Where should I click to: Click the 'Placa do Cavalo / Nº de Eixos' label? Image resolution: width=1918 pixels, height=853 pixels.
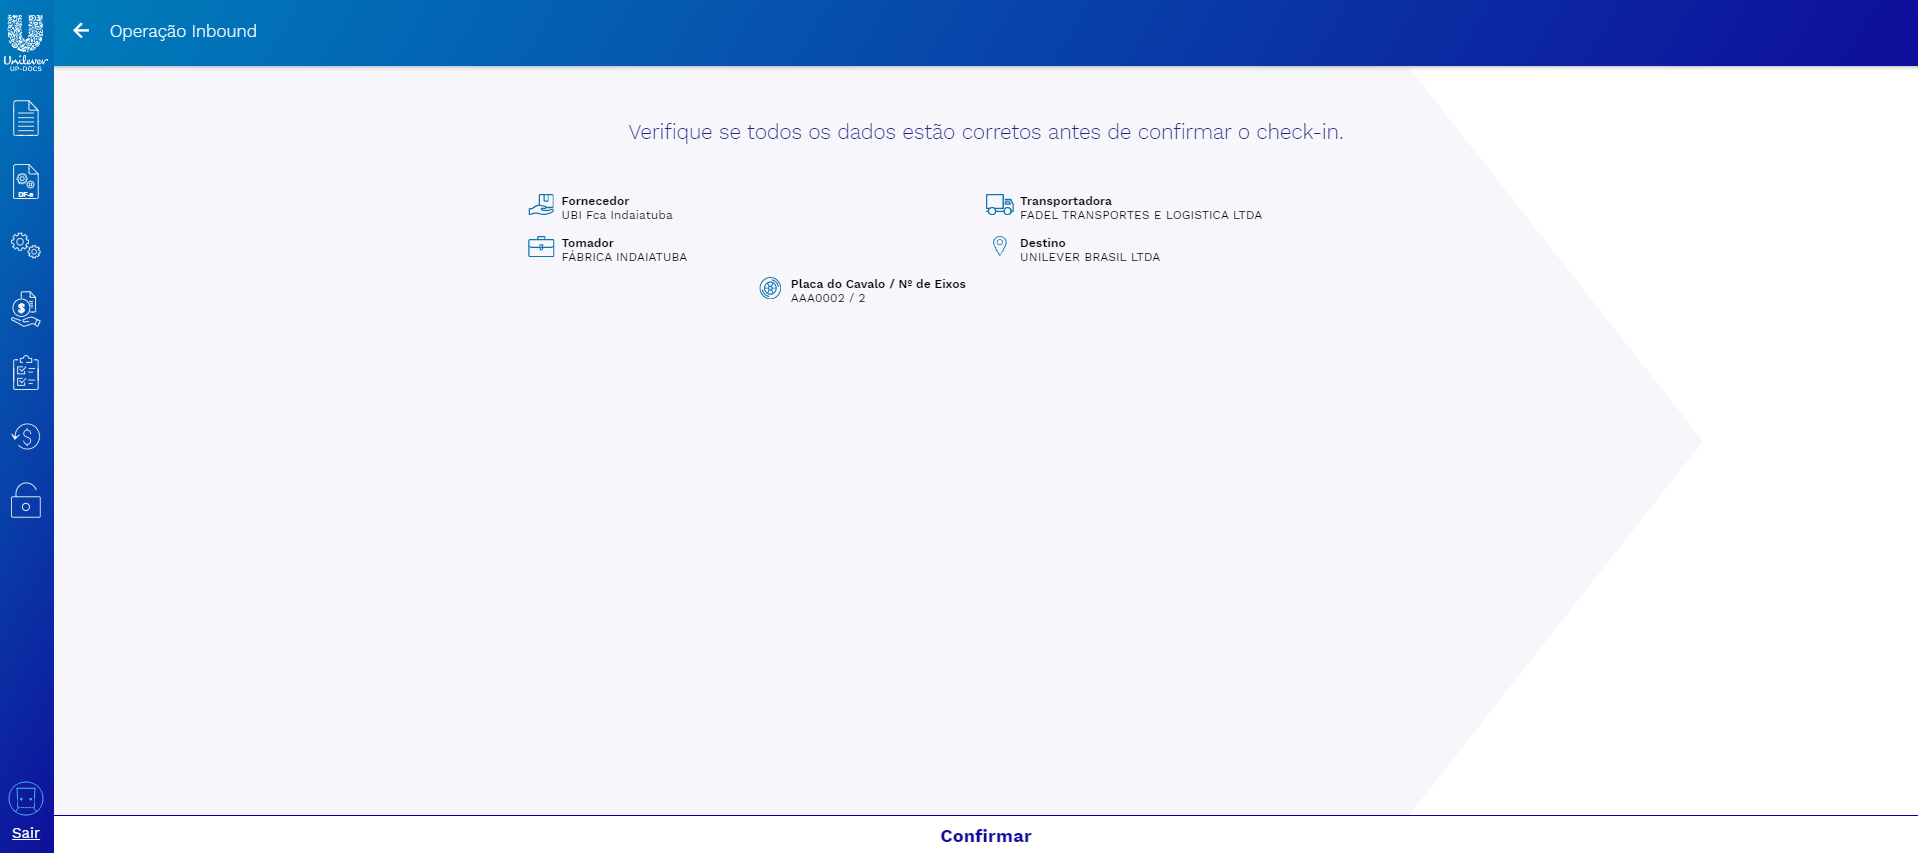878,284
